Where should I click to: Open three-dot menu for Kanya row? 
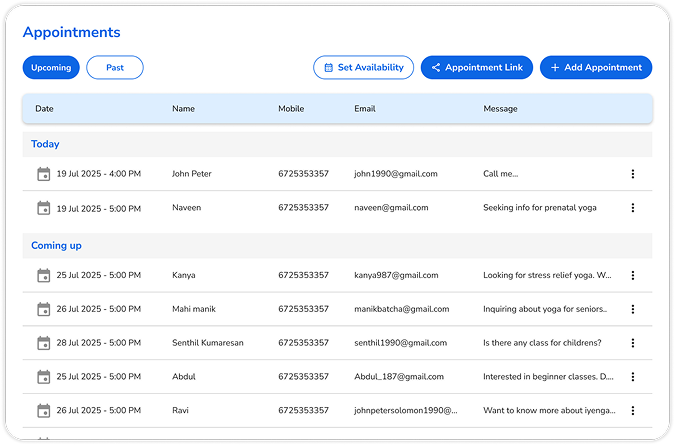[x=632, y=275]
